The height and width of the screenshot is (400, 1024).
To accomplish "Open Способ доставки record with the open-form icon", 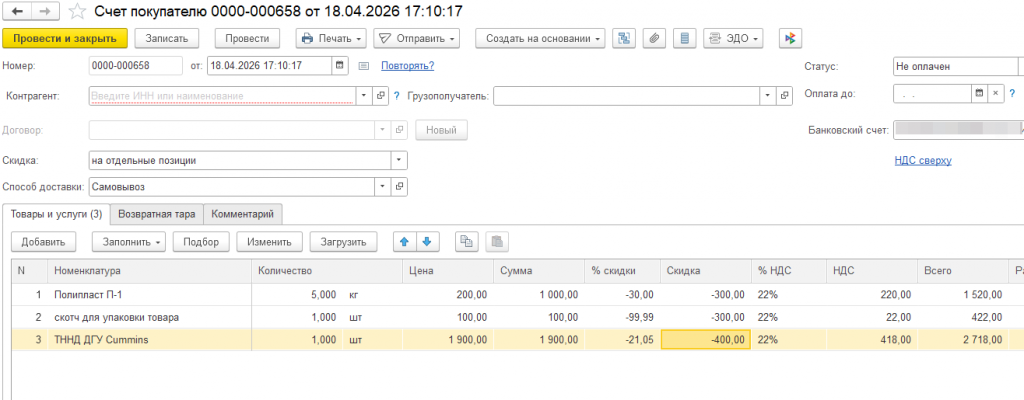I will (x=399, y=187).
